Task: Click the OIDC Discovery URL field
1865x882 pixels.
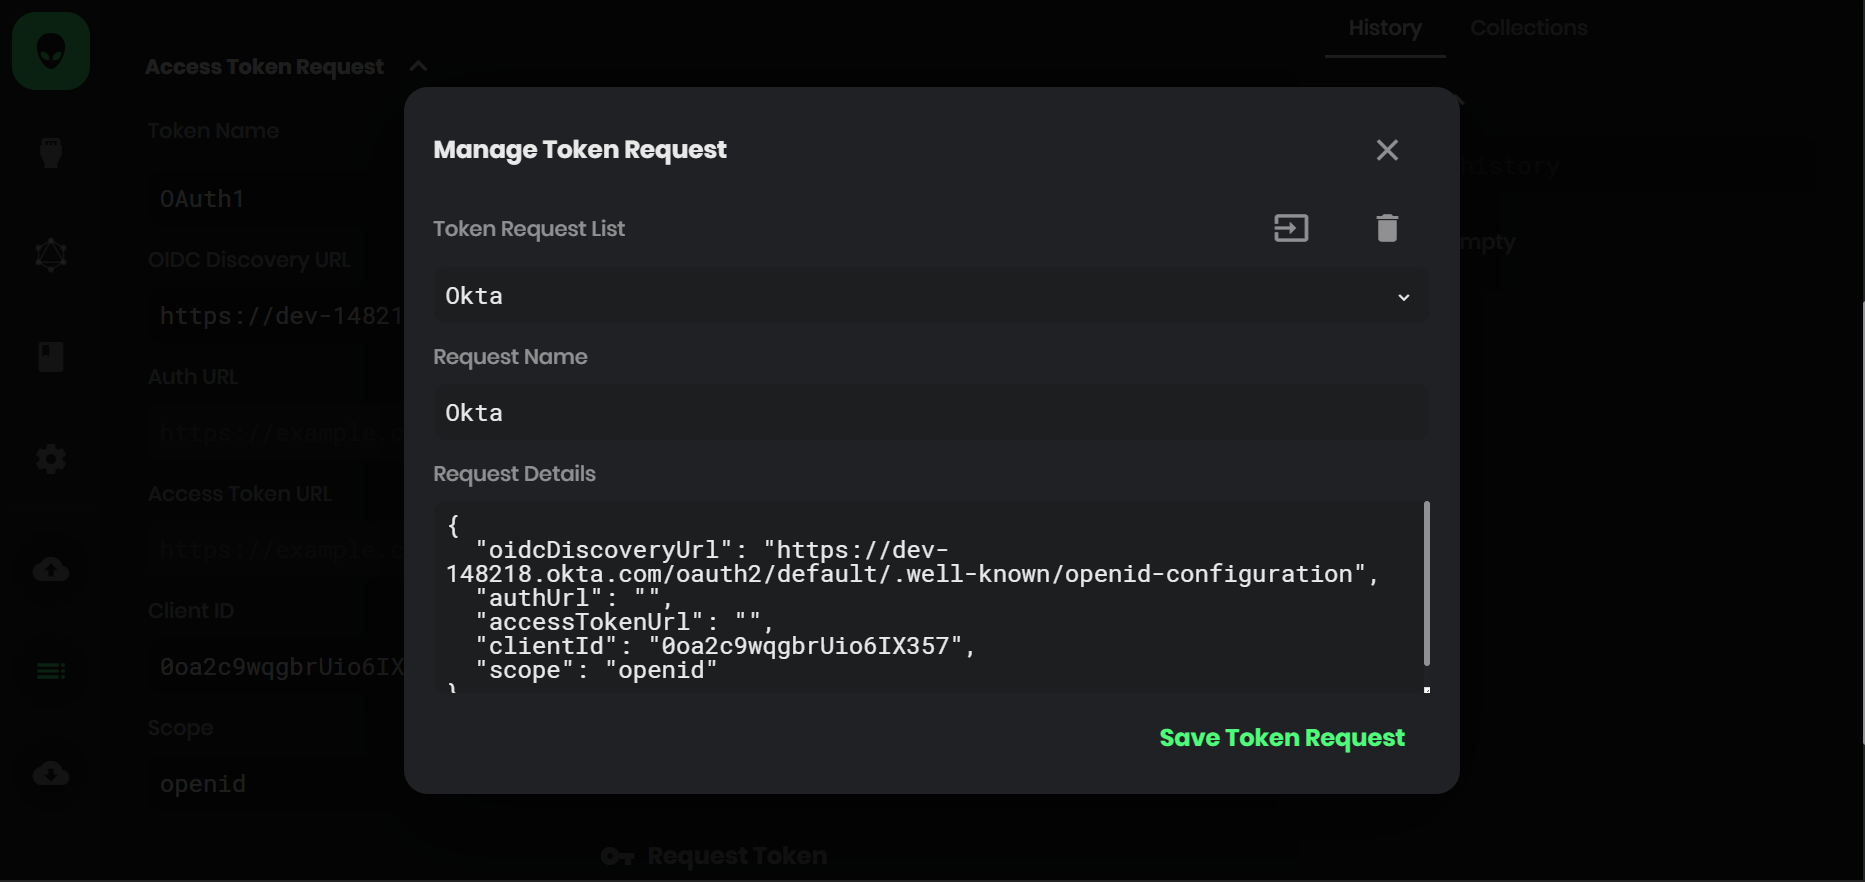Action: (278, 316)
